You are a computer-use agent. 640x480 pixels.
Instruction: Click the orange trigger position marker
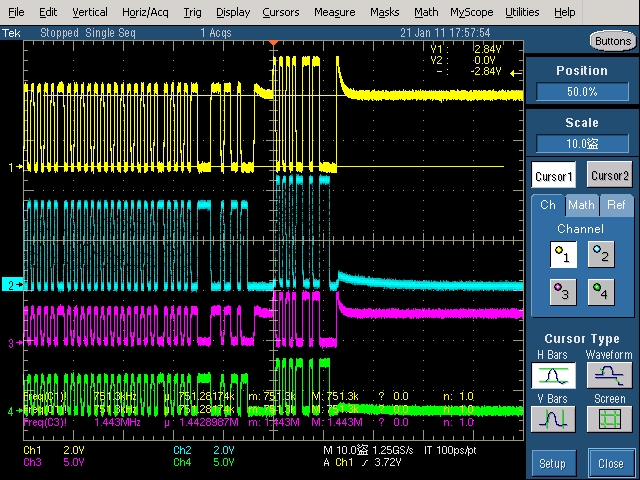[x=273, y=42]
